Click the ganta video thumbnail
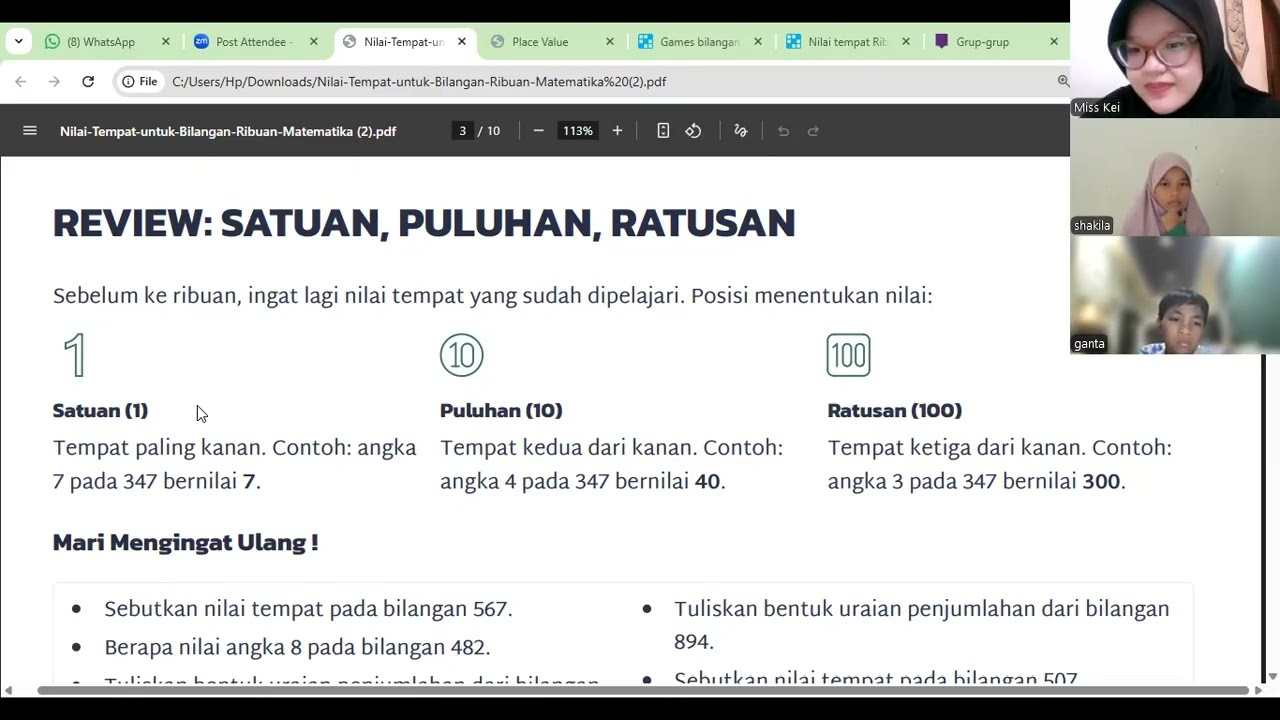This screenshot has width=1280, height=720. tap(1175, 295)
